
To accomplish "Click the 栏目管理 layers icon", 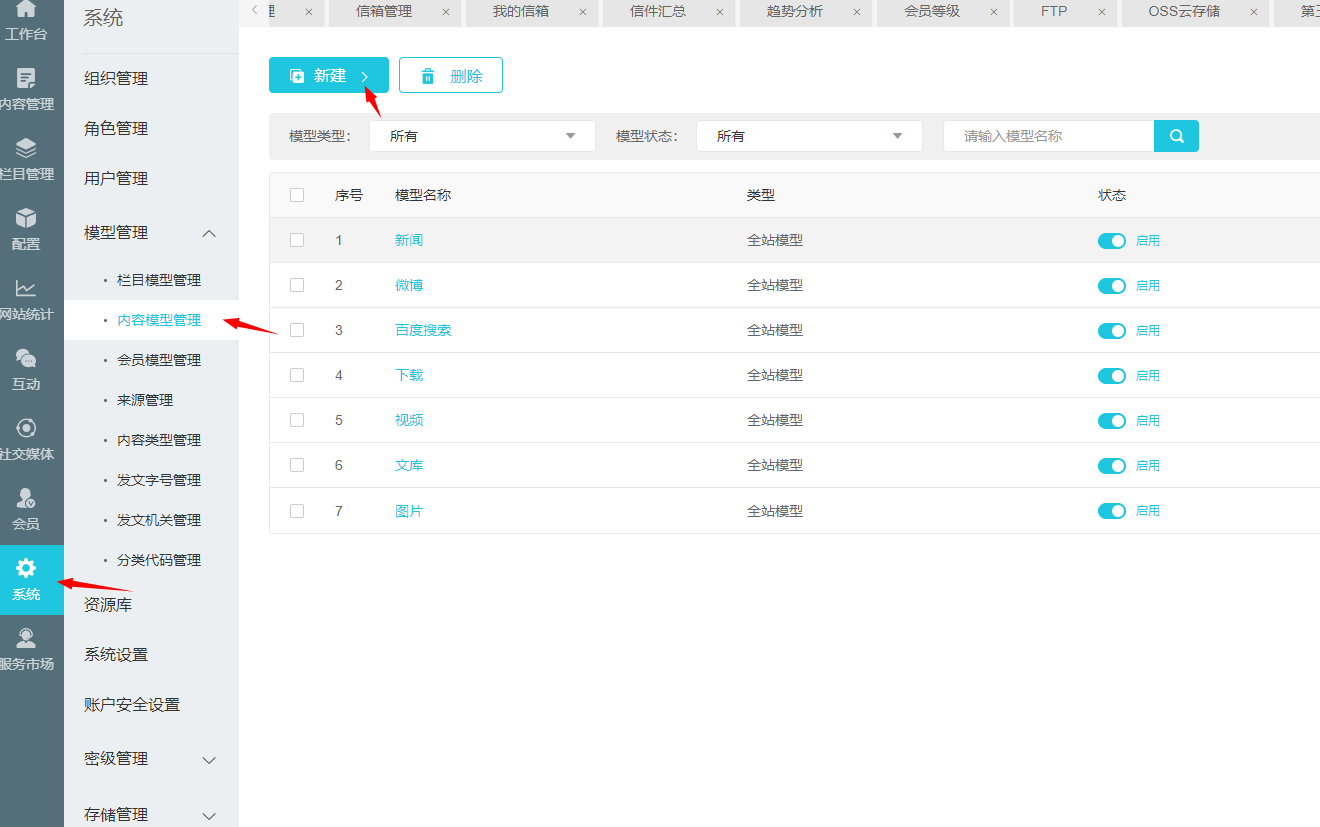I will tap(26, 149).
